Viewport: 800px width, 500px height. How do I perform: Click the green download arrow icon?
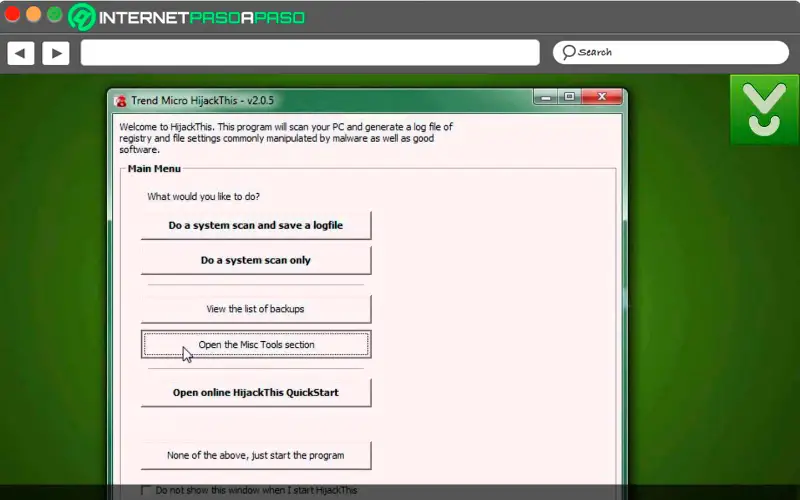[x=764, y=110]
